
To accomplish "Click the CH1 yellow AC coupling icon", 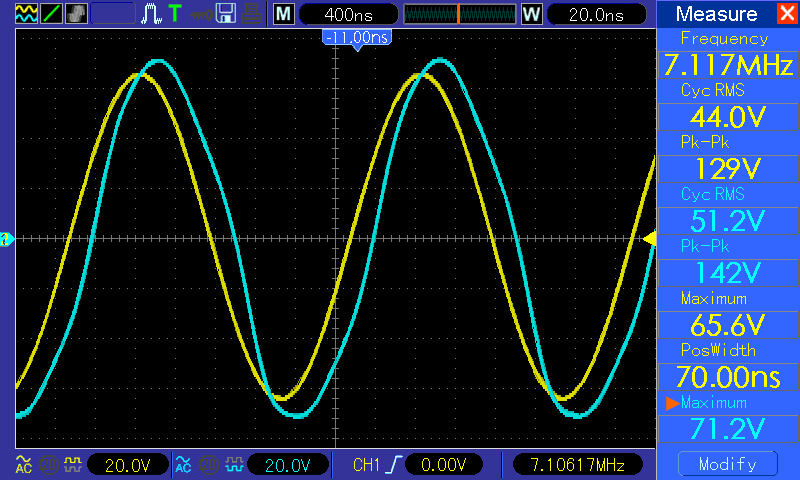I will point(23,464).
